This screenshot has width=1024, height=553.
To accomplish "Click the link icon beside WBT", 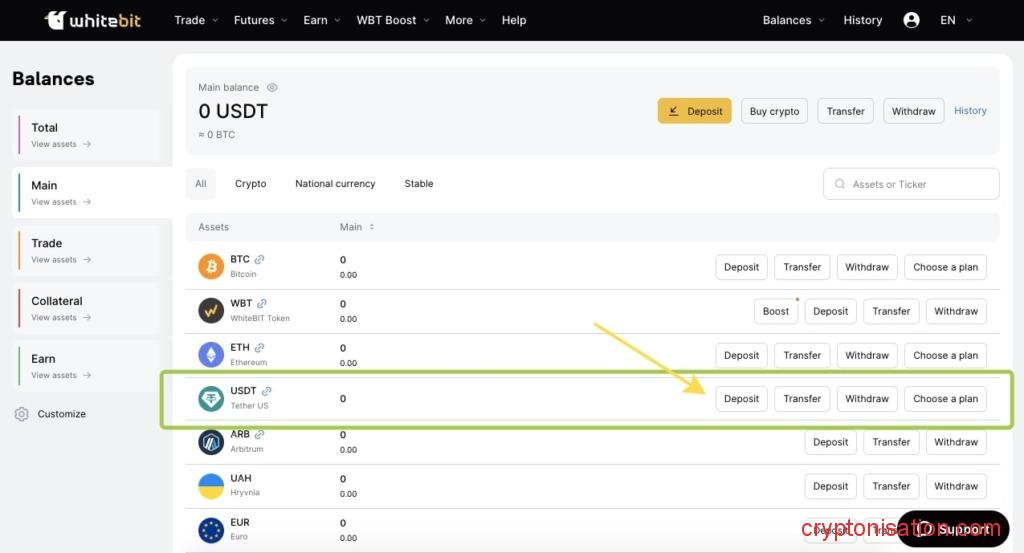I will (262, 304).
